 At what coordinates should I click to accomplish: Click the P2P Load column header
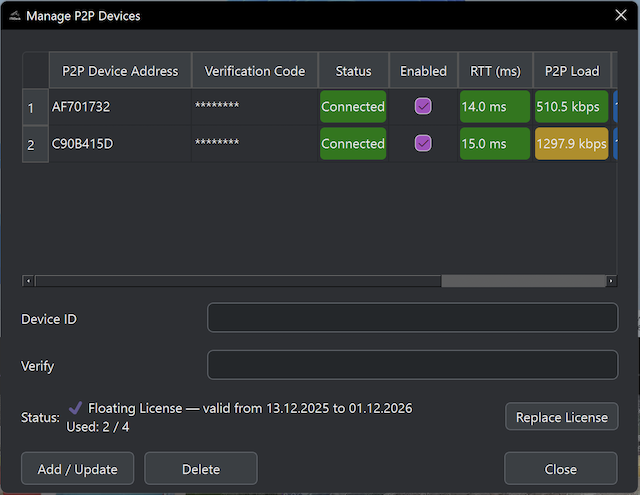point(572,71)
